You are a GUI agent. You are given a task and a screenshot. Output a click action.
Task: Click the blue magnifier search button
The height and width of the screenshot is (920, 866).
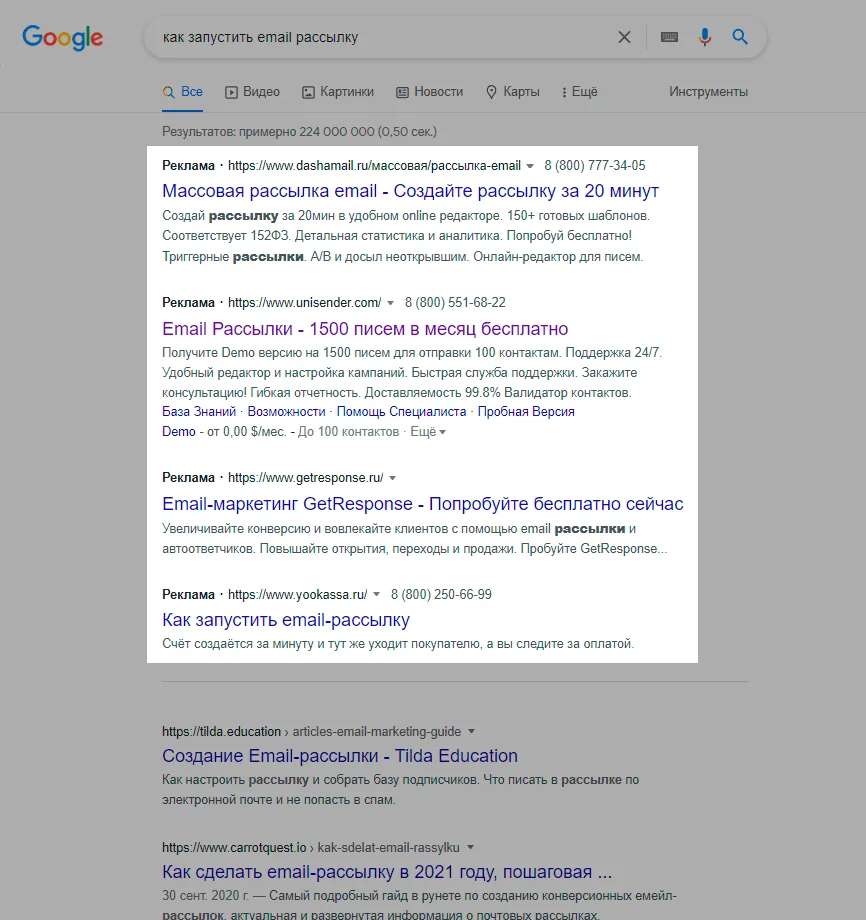tap(740, 37)
